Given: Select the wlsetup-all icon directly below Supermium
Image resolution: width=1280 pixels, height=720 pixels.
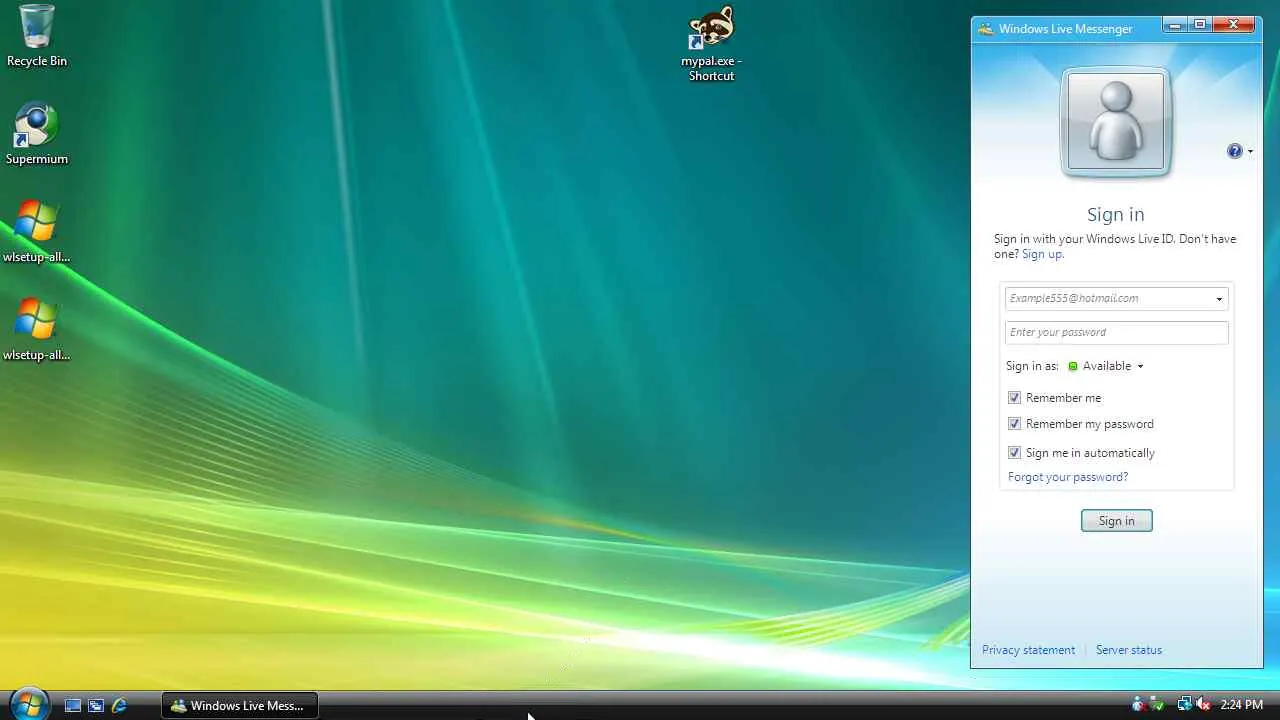Looking at the screenshot, I should 37,232.
